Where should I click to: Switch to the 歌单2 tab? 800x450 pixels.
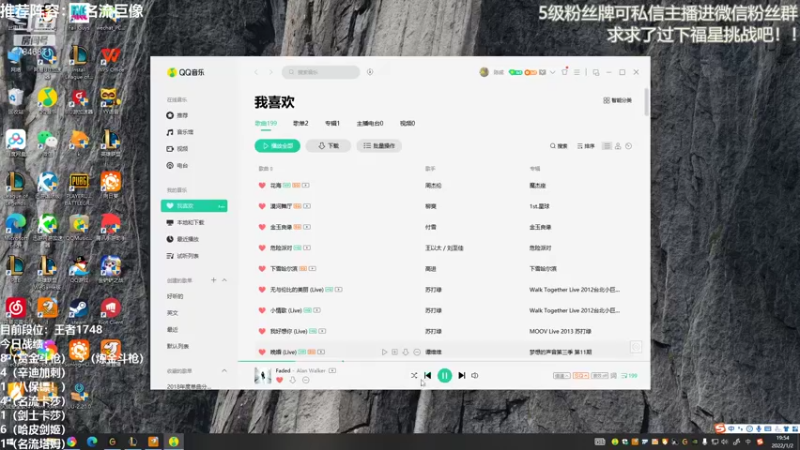click(301, 123)
